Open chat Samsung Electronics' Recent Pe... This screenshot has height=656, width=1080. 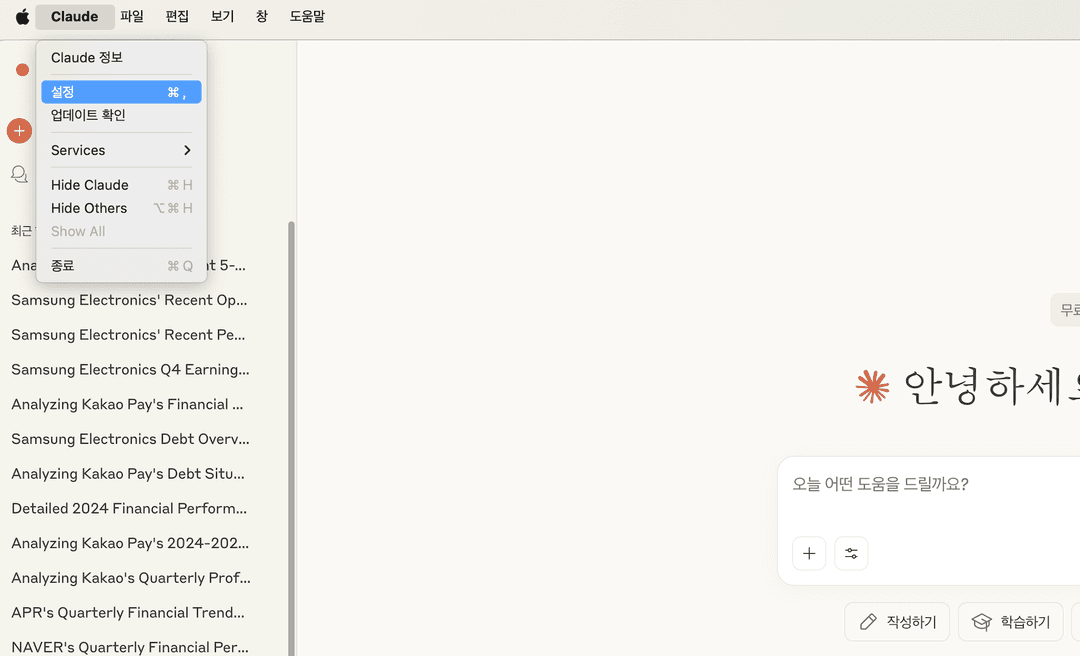[128, 335]
